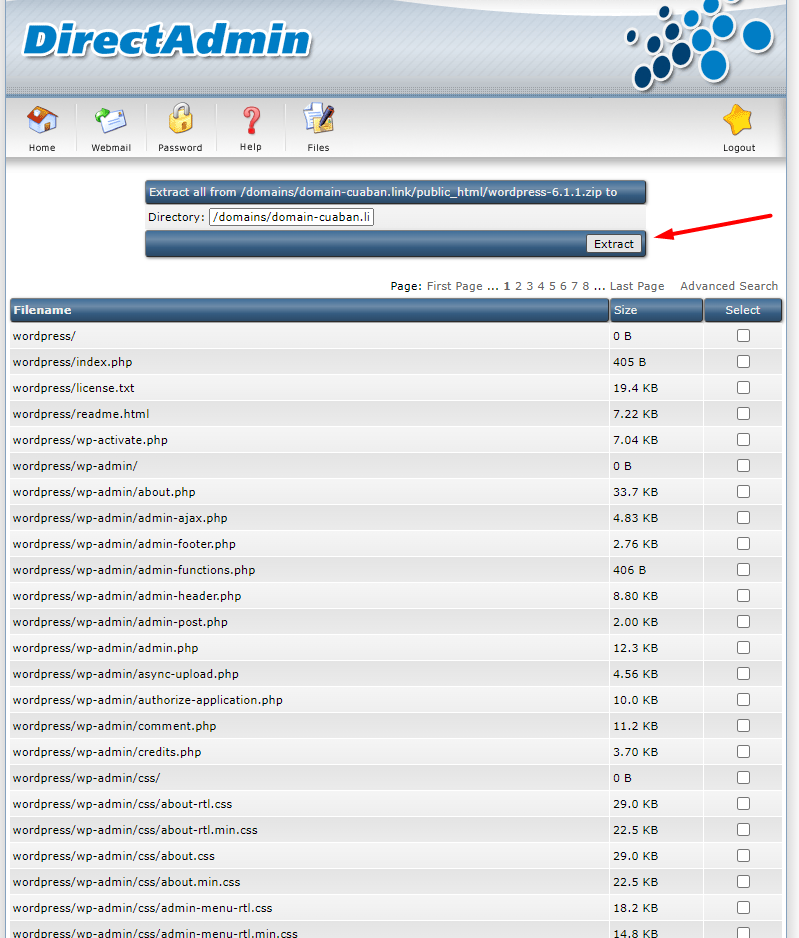Viewport: 799px width, 938px height.
Task: Click size value 406 B
Action: click(629, 570)
